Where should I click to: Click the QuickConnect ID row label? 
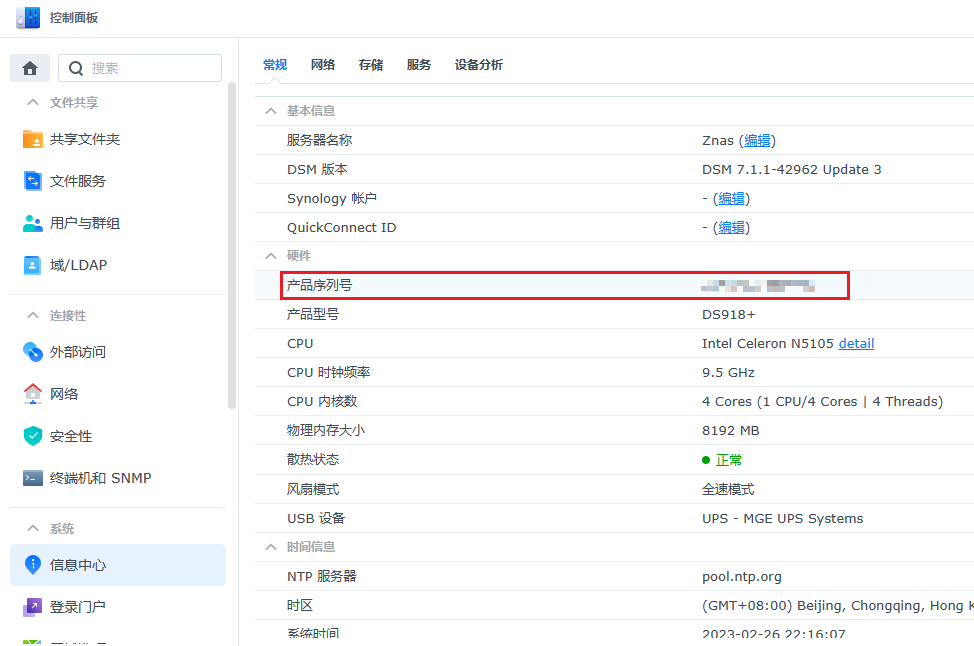click(x=341, y=228)
